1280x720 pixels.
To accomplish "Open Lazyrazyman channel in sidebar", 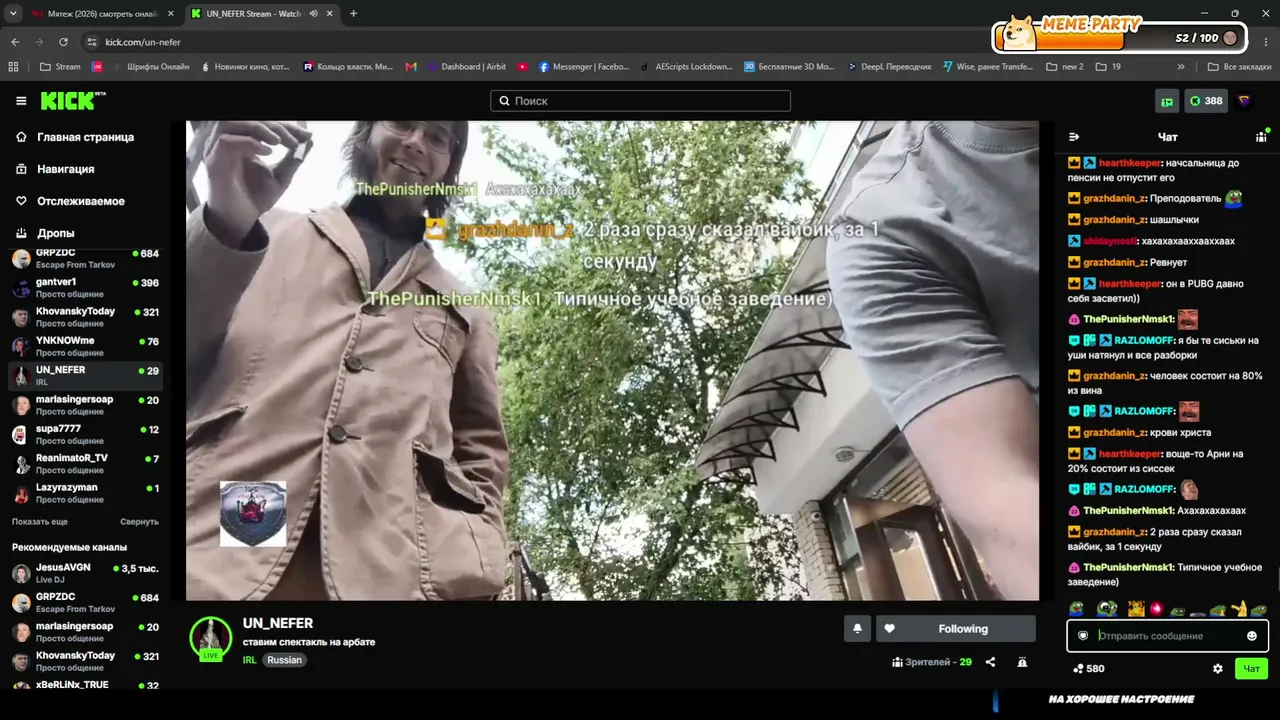I will [x=85, y=493].
